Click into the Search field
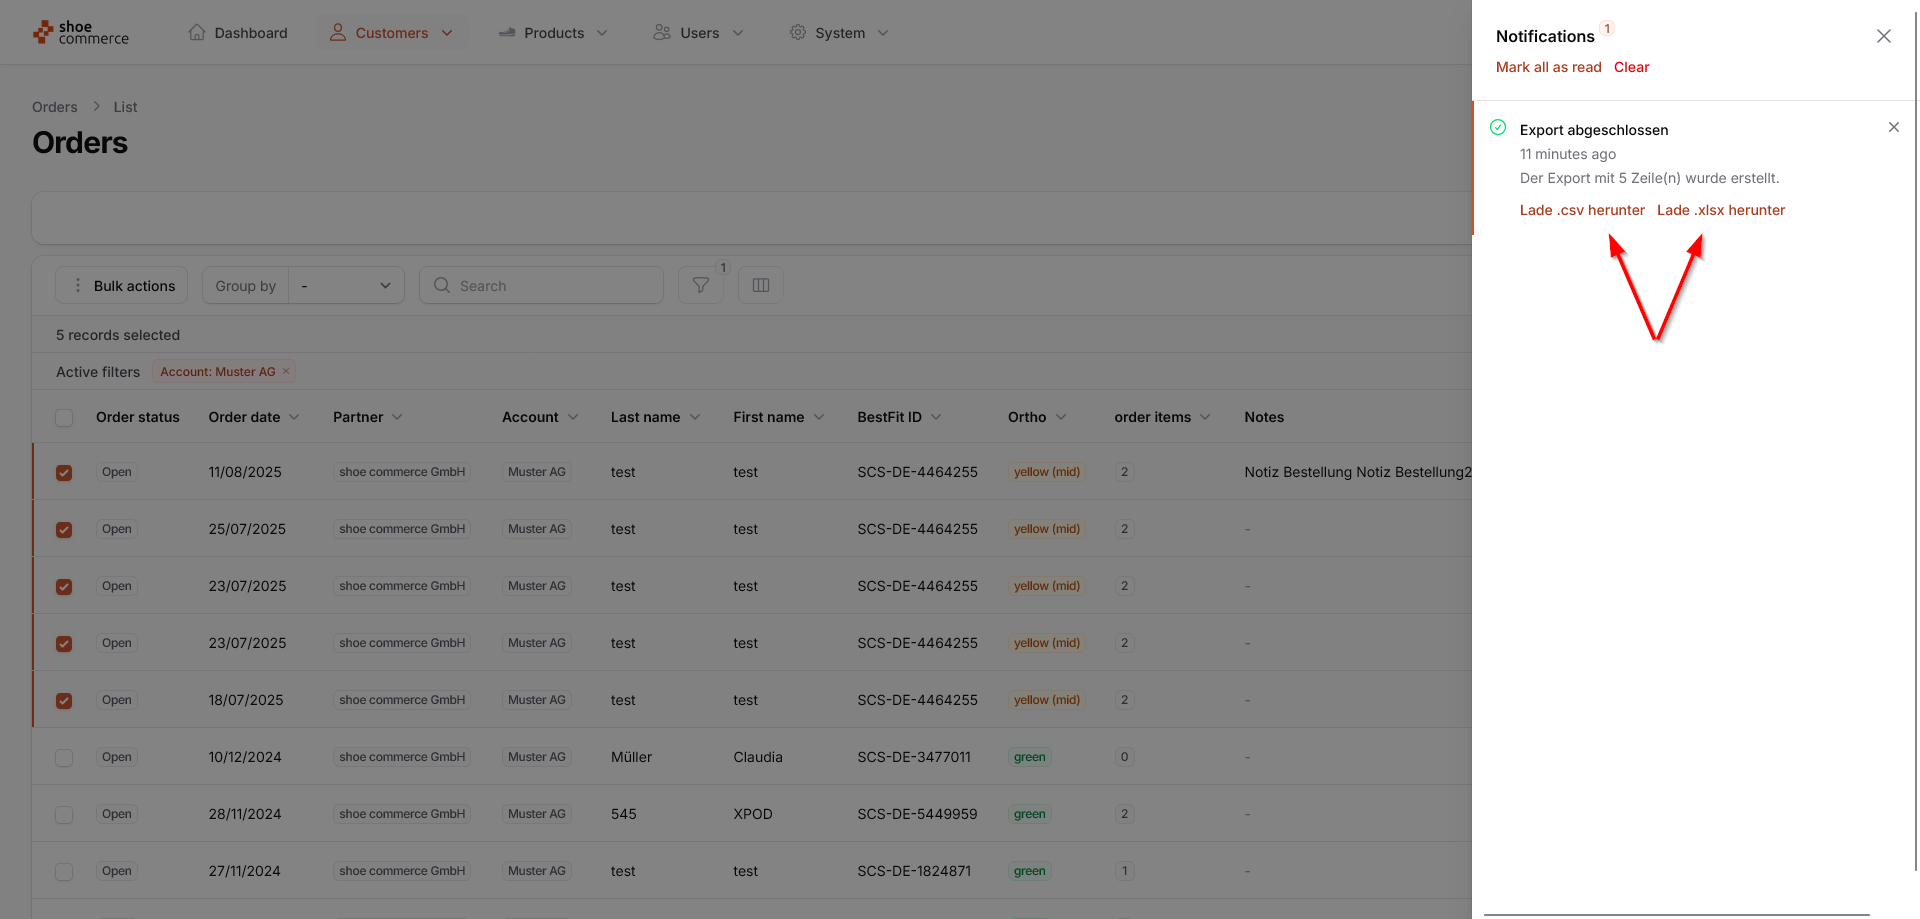 point(553,286)
